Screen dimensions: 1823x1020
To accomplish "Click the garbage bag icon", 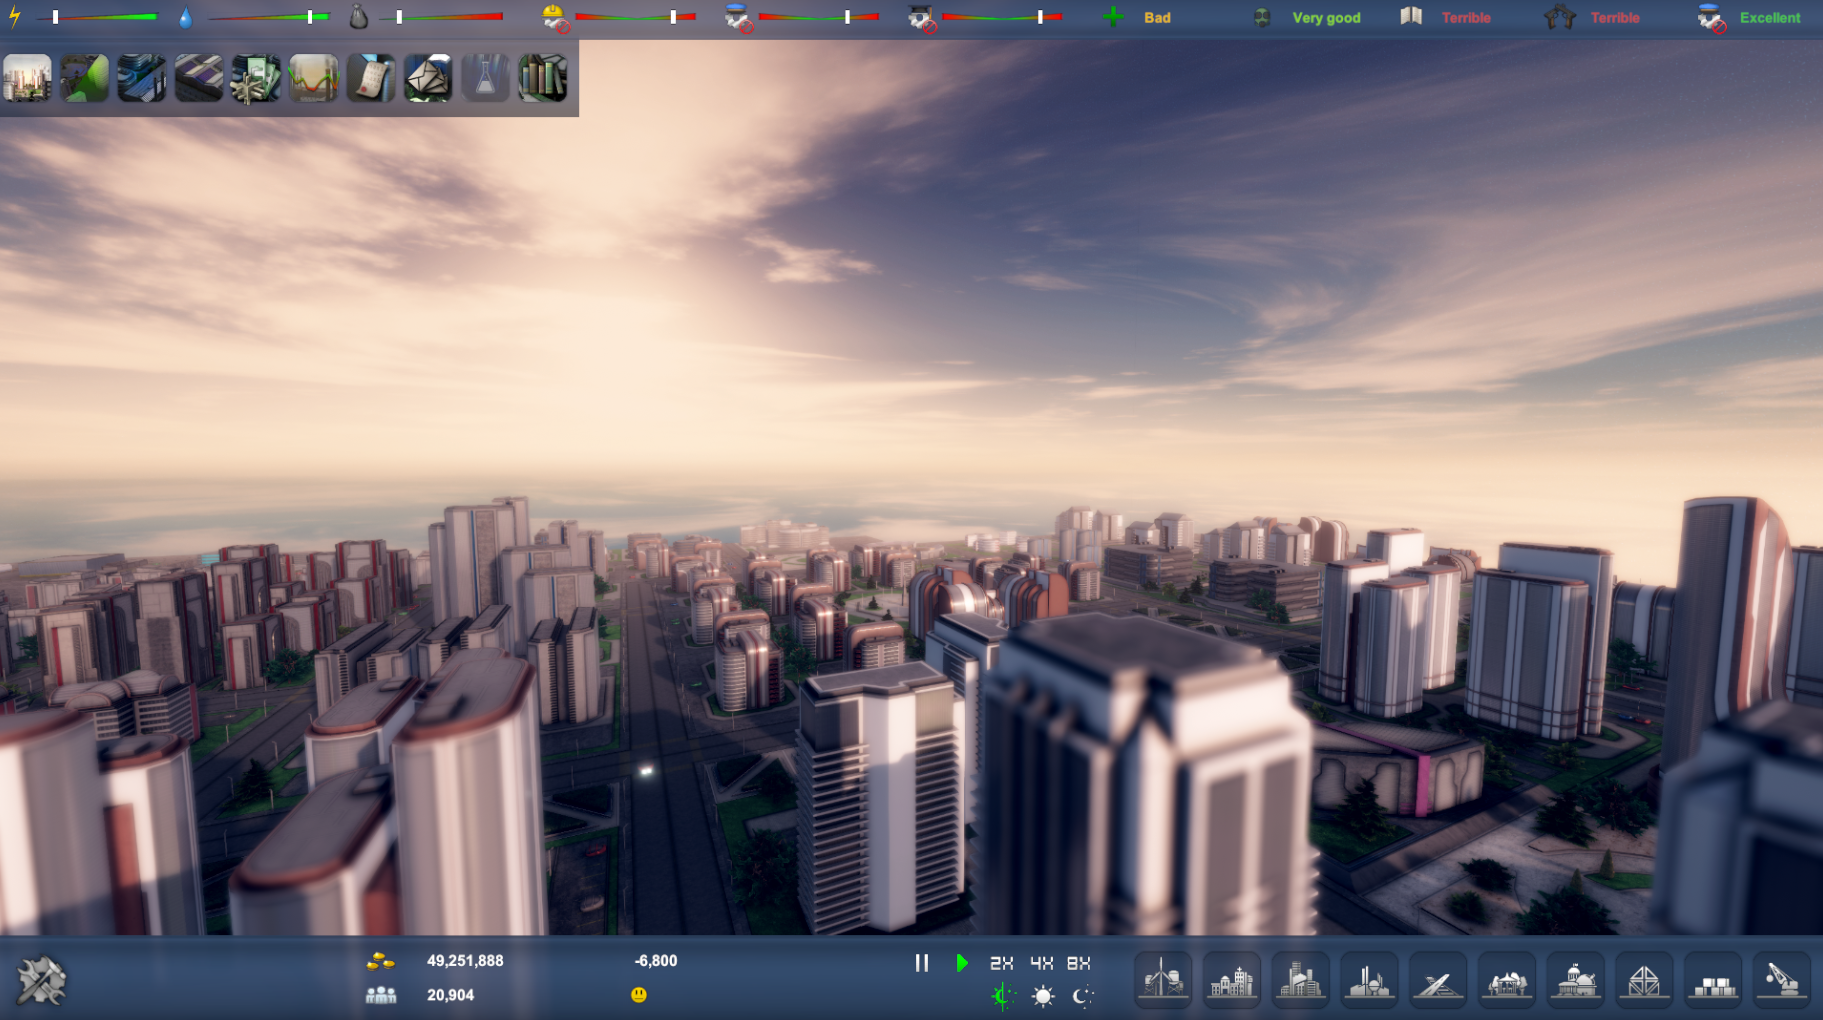I will (358, 17).
